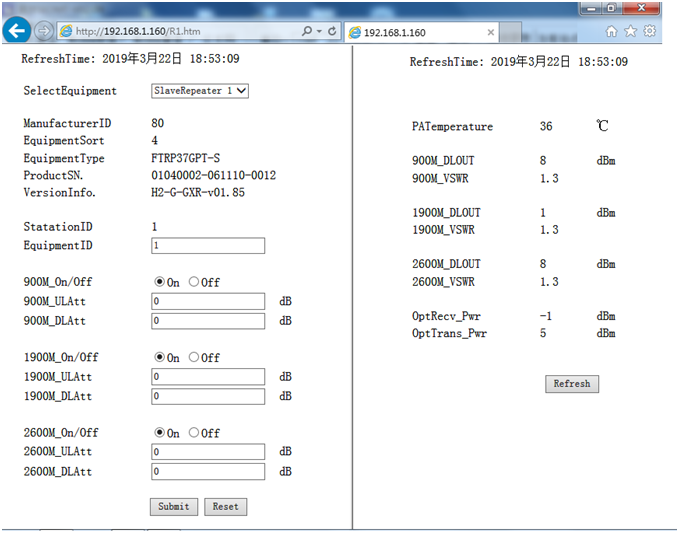Select Off for 2600M_On/Off

tap(194, 433)
